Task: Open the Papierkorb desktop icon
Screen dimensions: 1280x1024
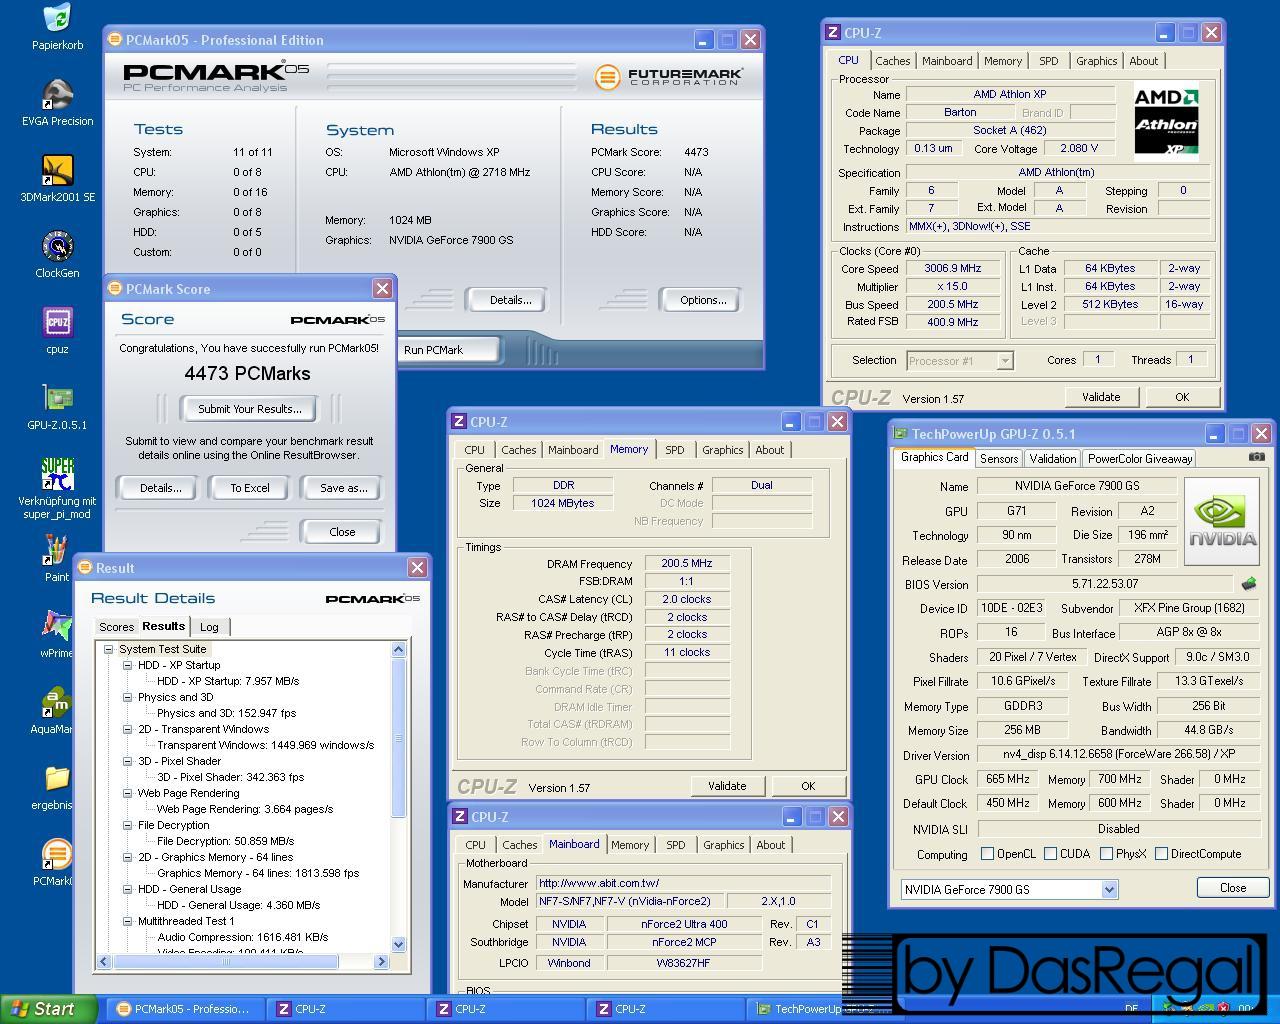Action: click(x=57, y=20)
